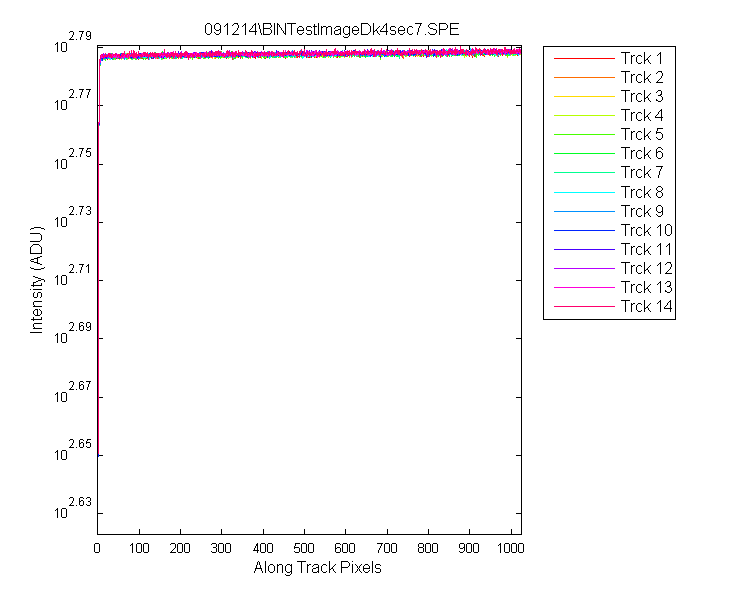Select the Trck 1 legend entry
This screenshot has height=600, width=750.
(x=608, y=58)
